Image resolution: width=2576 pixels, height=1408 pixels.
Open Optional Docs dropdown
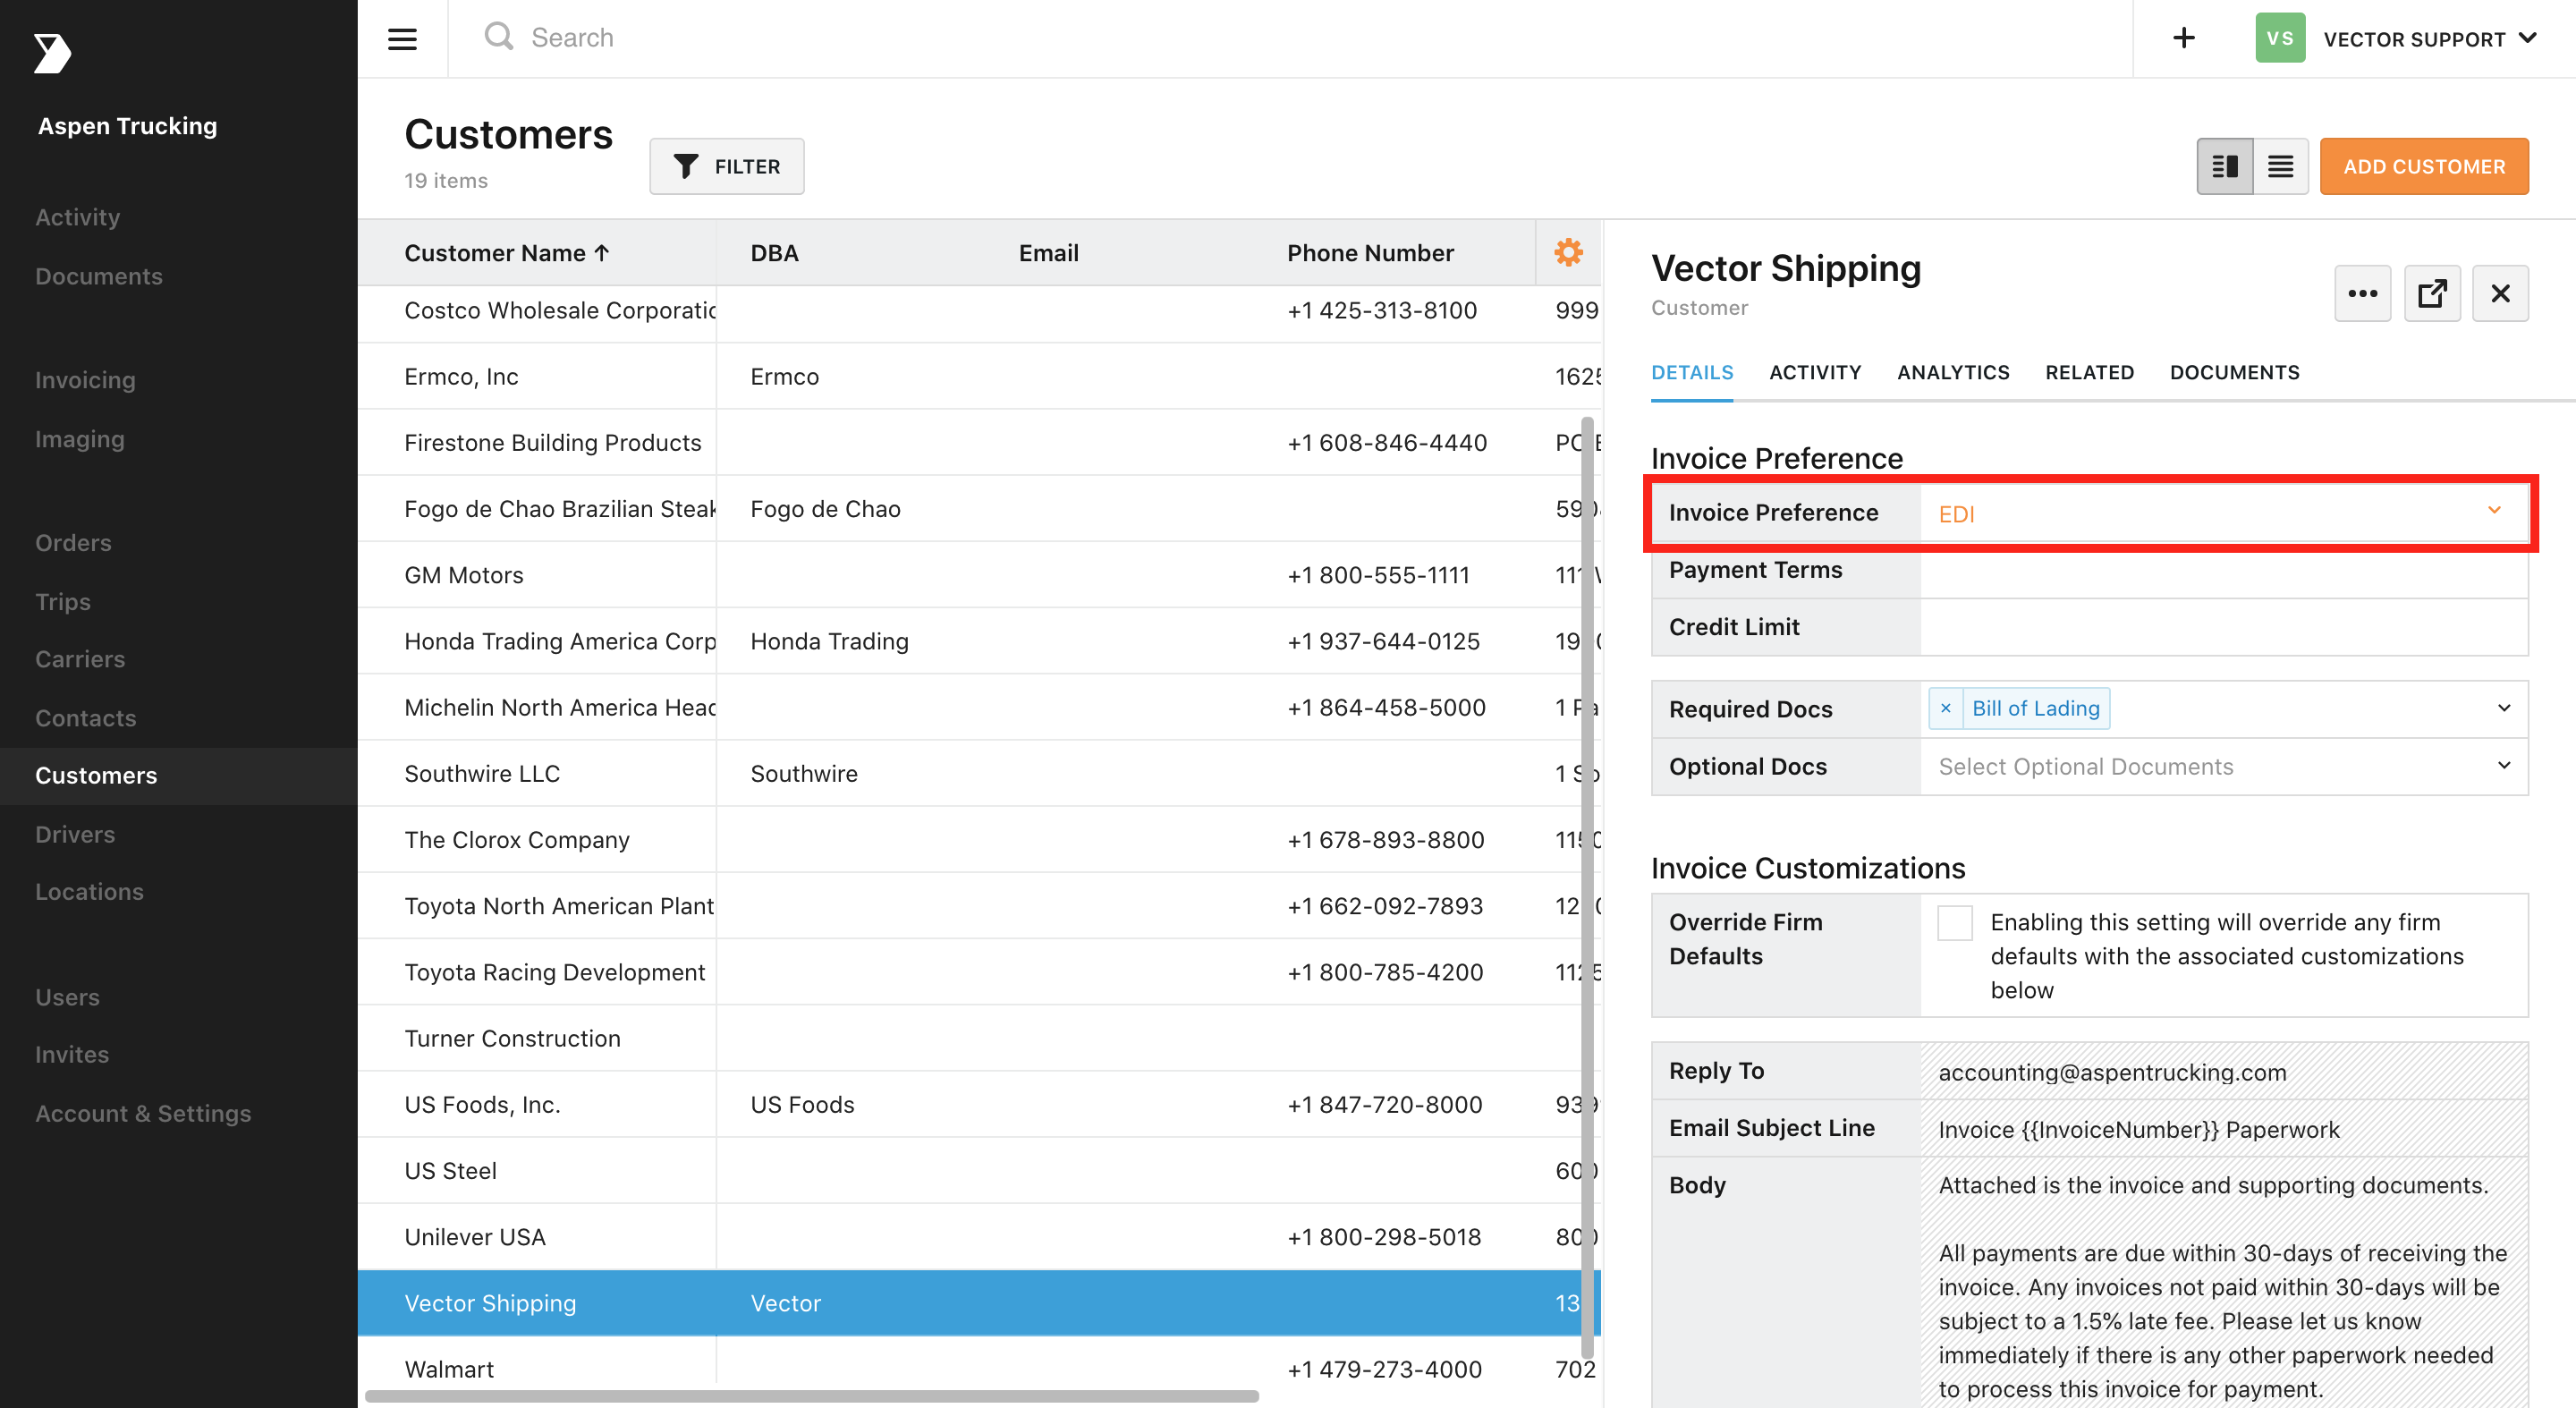pos(2224,766)
